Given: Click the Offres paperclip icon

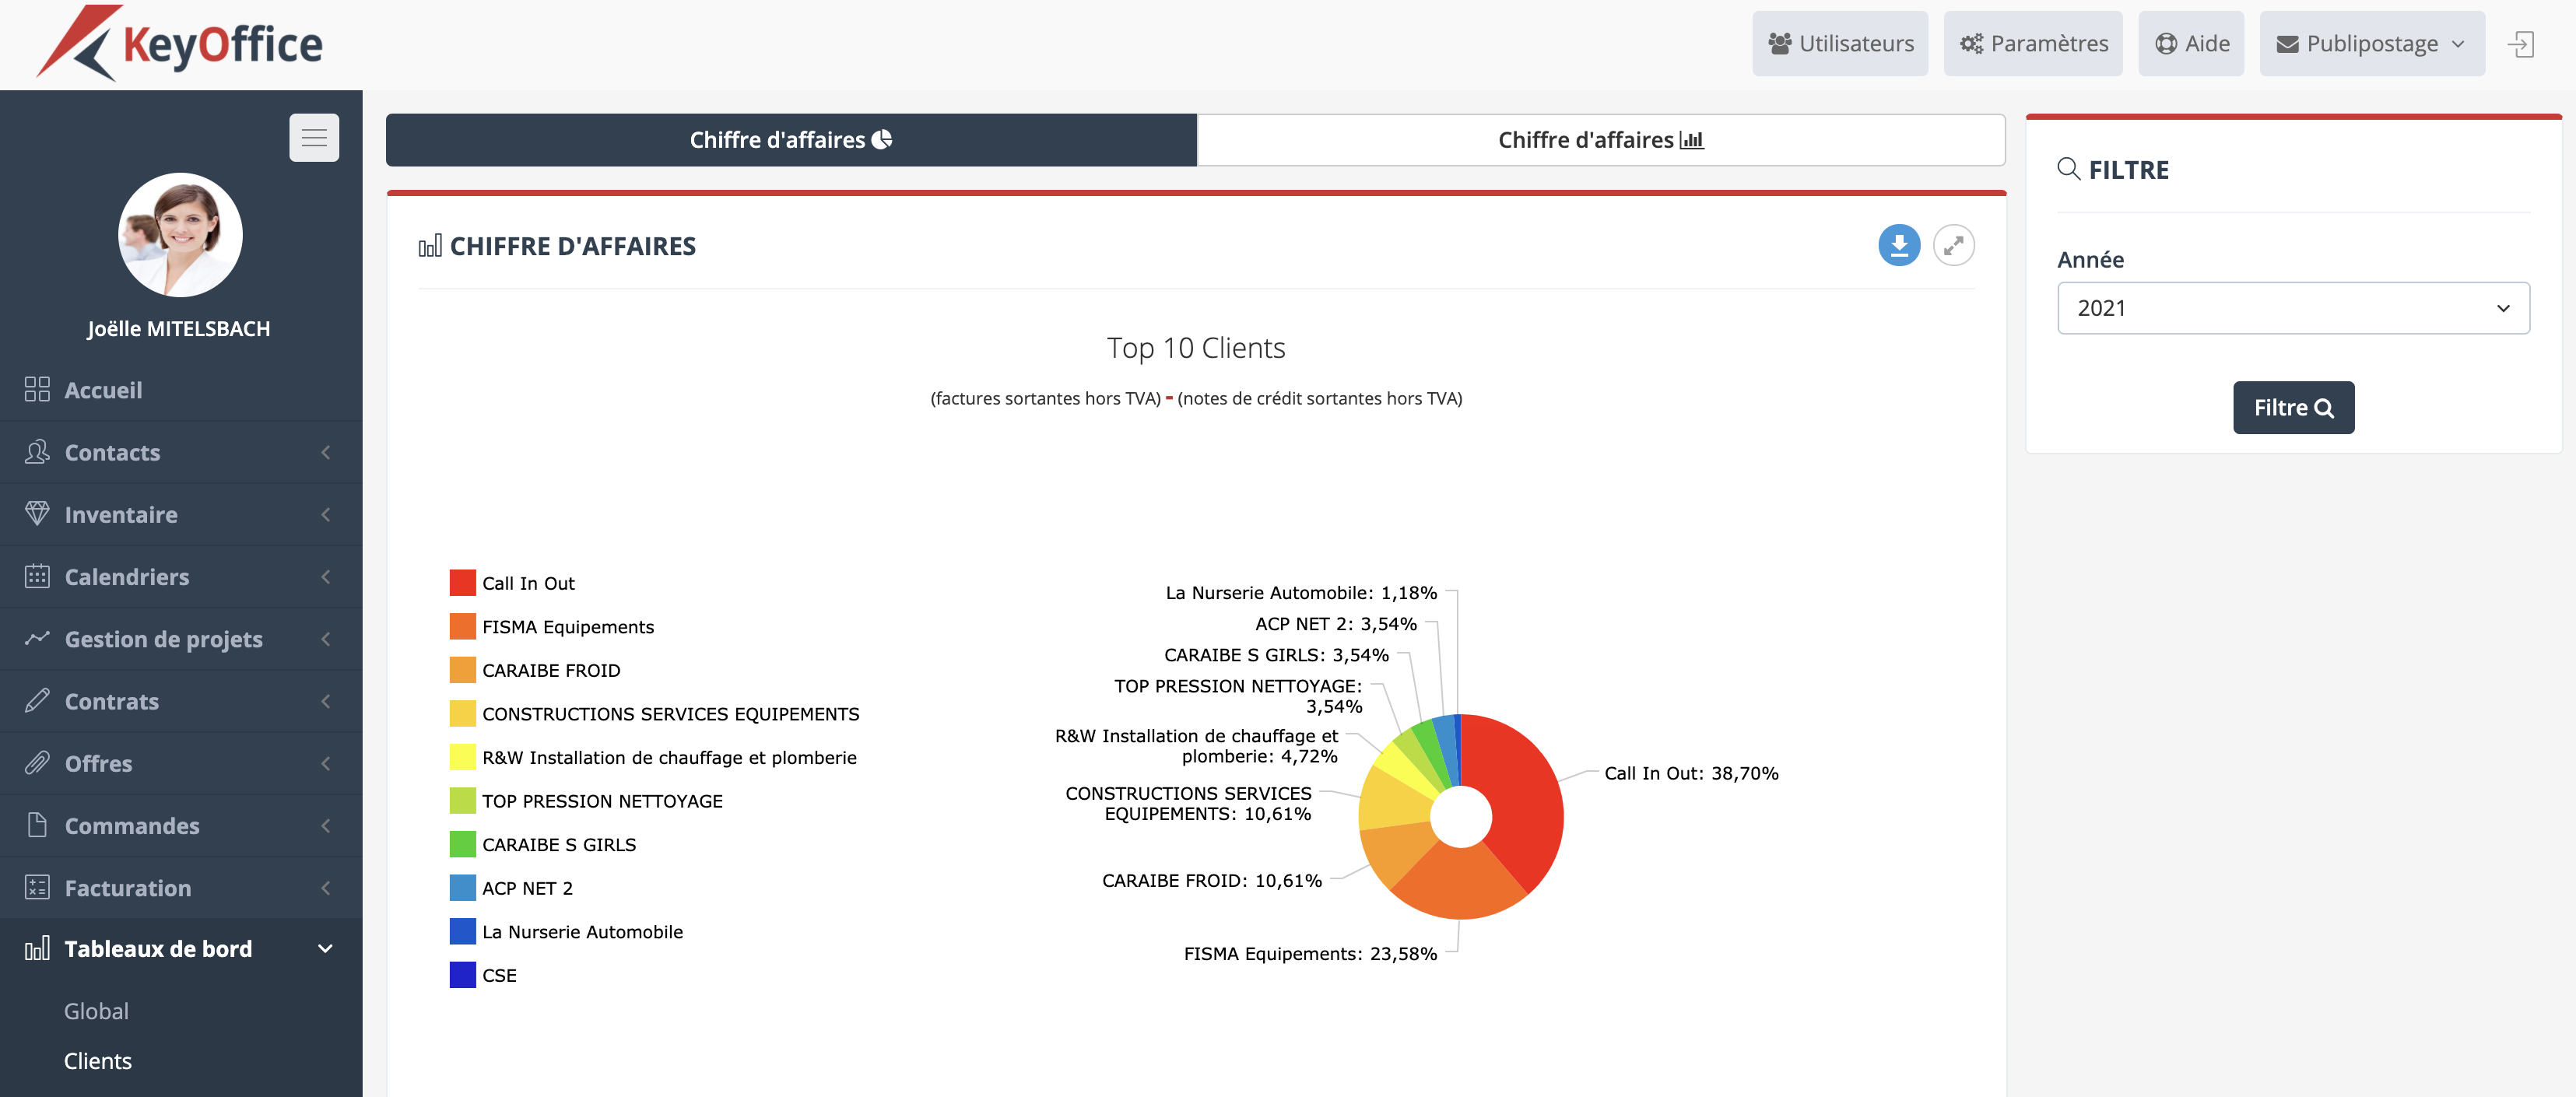Looking at the screenshot, I should (37, 763).
